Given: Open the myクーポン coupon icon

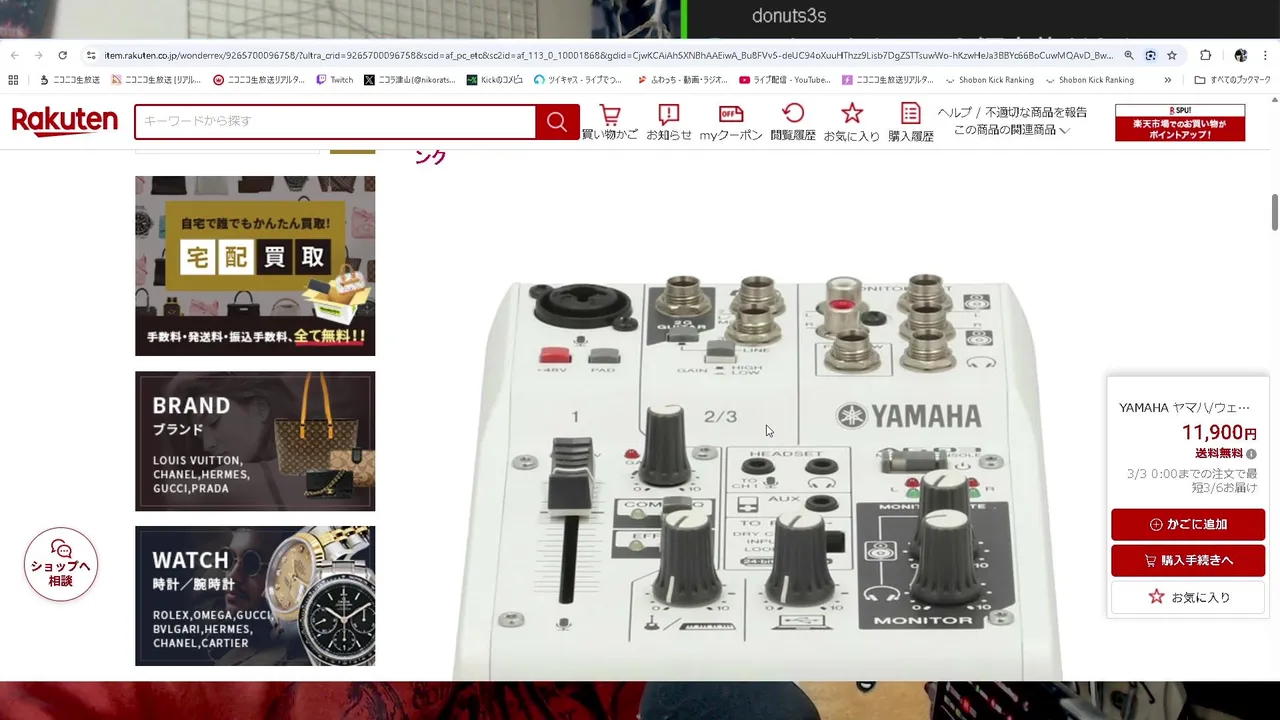Looking at the screenshot, I should (x=731, y=122).
